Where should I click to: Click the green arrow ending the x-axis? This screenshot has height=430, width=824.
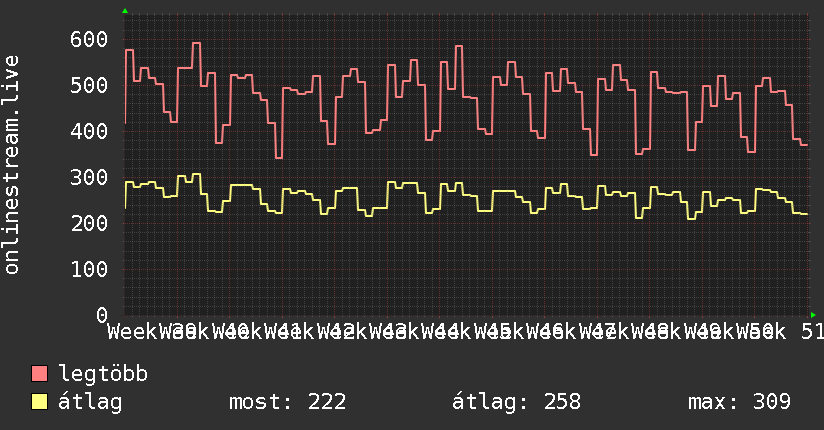(x=813, y=315)
